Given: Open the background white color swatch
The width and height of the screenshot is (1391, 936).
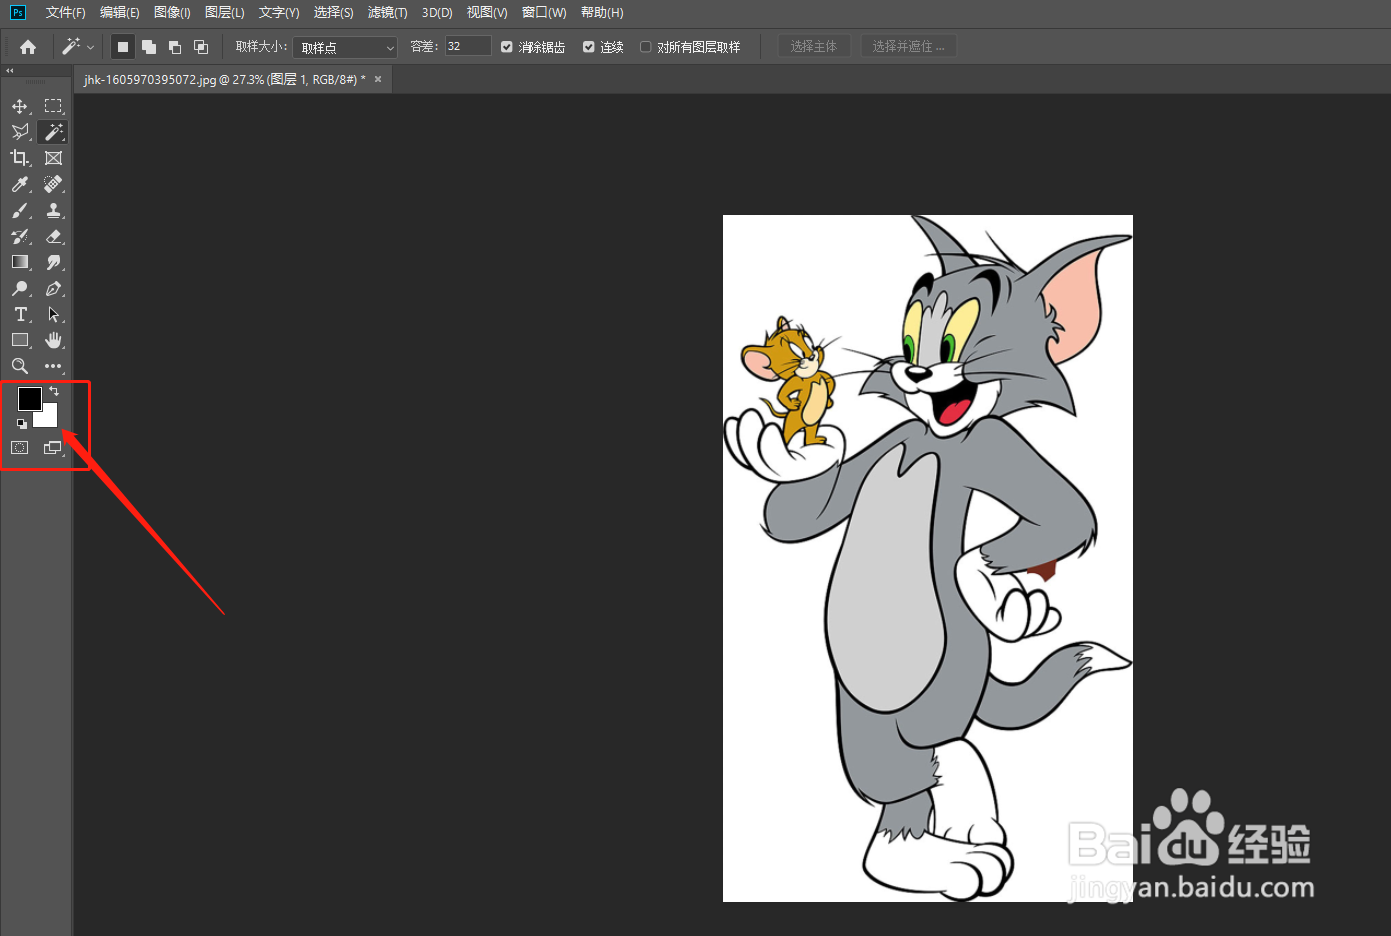Looking at the screenshot, I should click(47, 416).
